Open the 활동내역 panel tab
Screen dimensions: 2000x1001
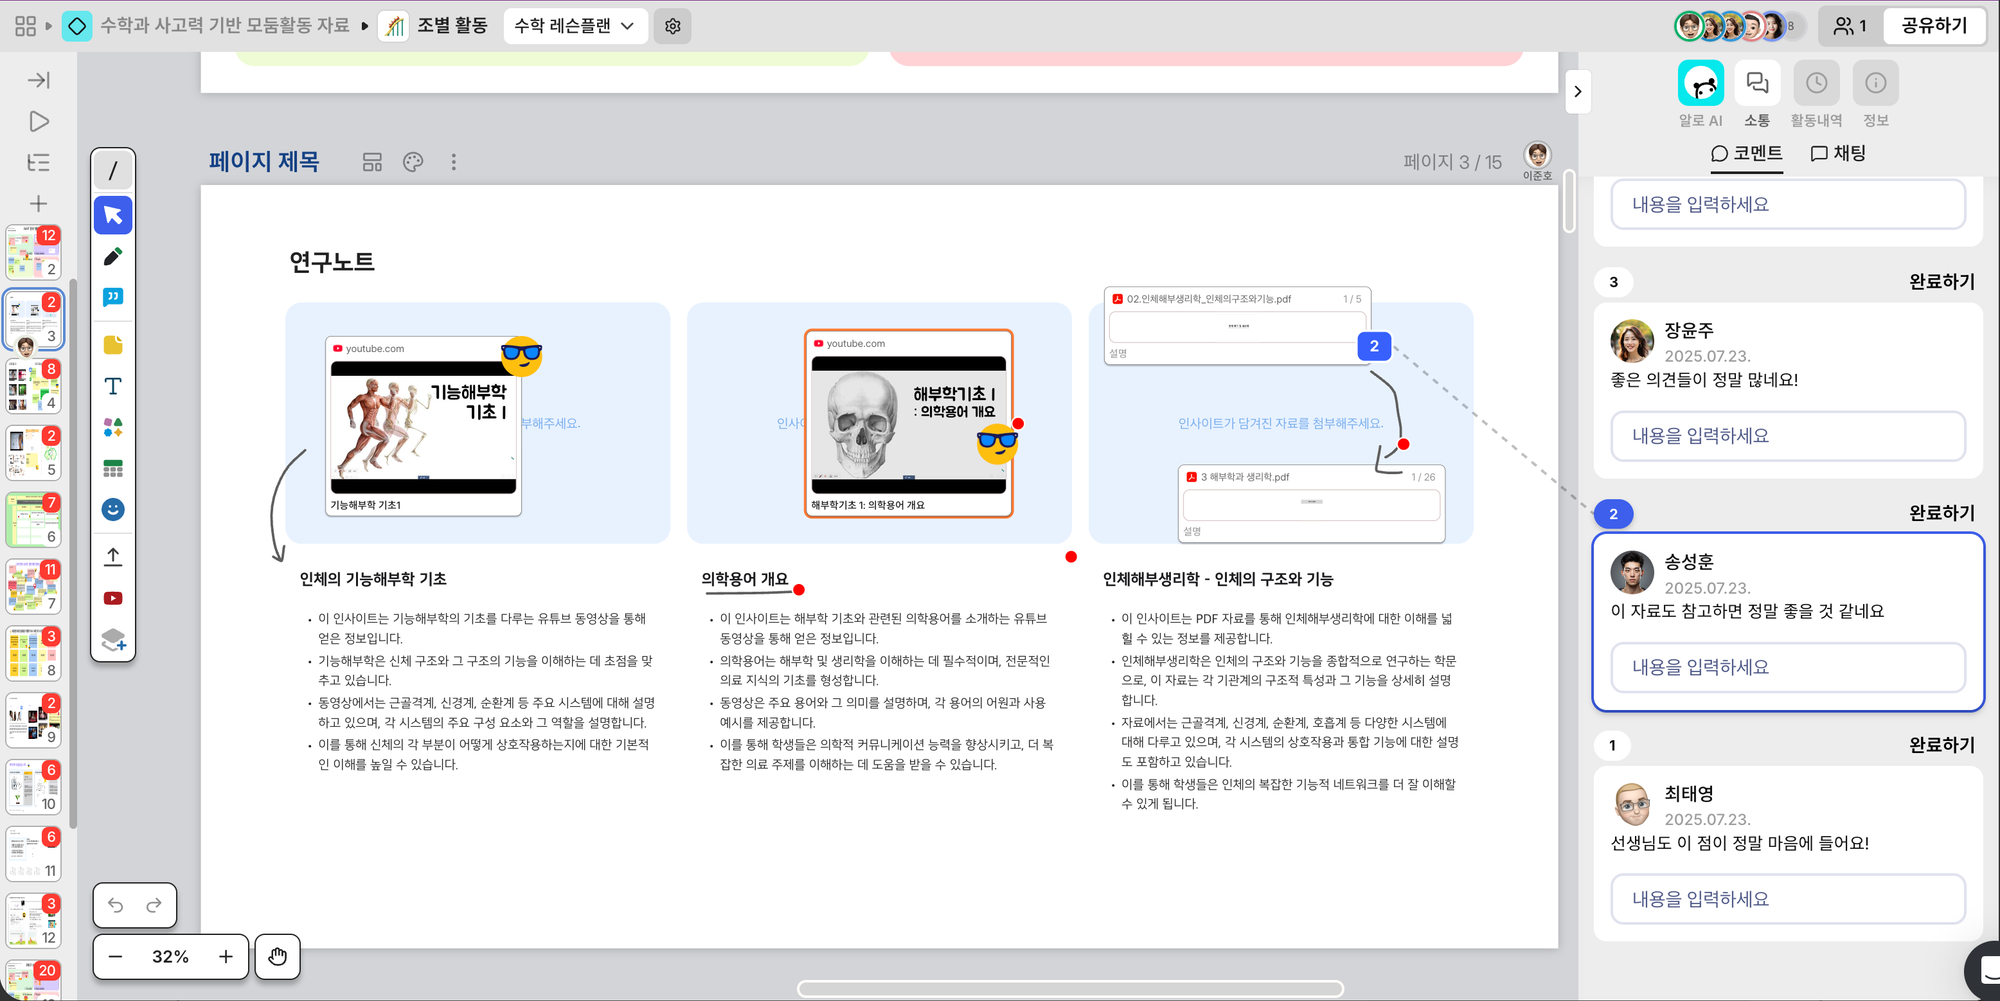(1815, 84)
